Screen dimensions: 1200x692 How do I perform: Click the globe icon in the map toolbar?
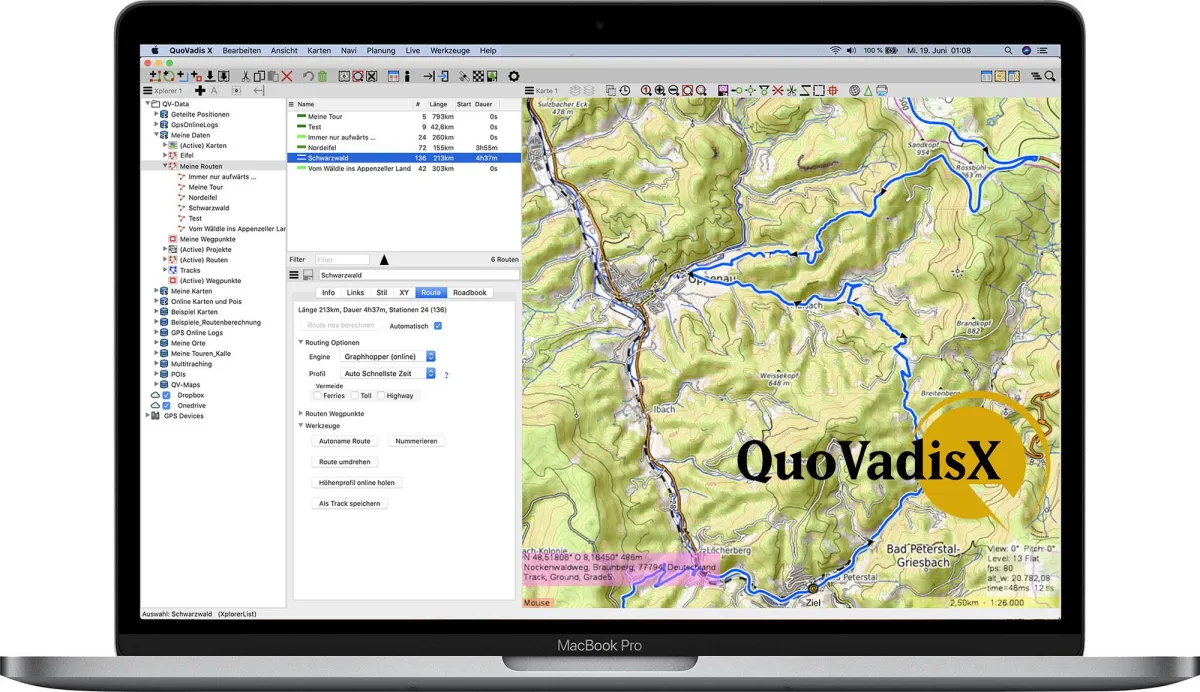pyautogui.click(x=853, y=90)
